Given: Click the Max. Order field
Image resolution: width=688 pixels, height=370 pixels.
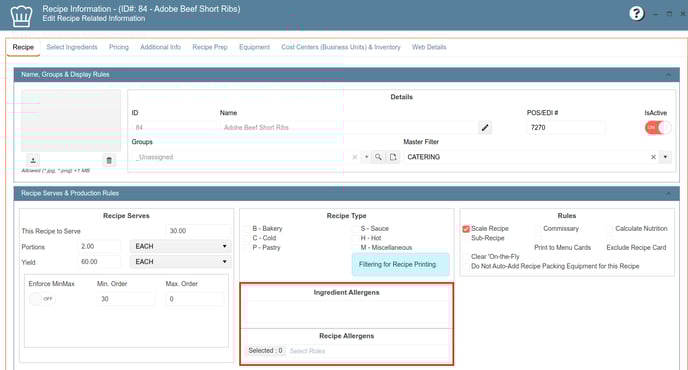Looking at the screenshot, I should pos(195,299).
